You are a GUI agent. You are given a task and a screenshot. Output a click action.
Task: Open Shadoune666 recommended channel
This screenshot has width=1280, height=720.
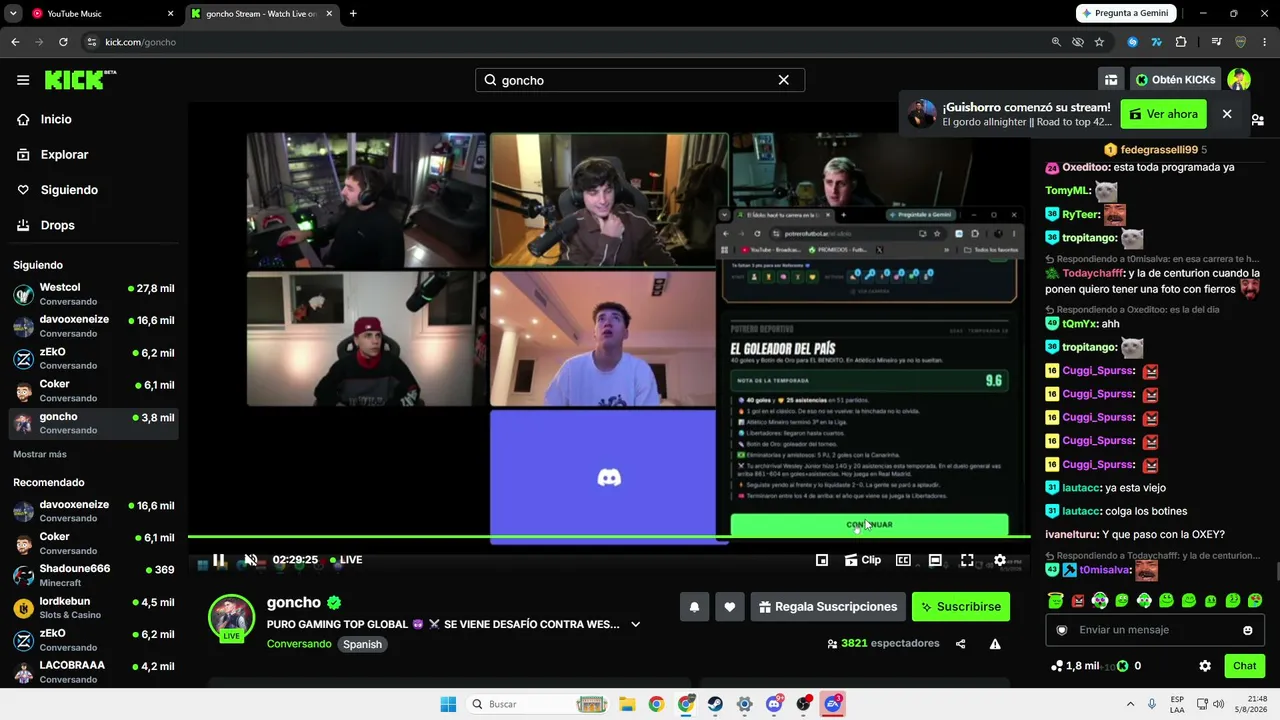[x=94, y=575]
